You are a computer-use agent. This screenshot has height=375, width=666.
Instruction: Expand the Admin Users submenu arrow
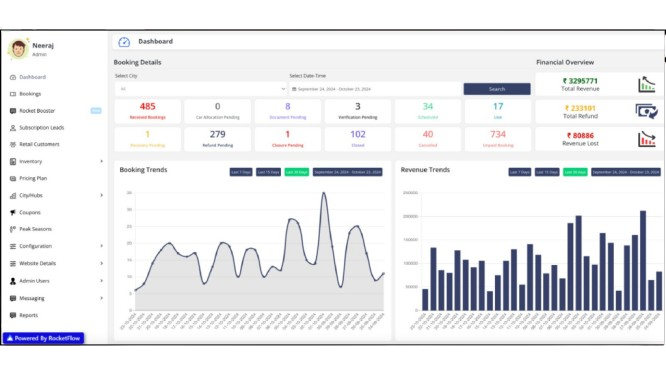click(x=102, y=281)
